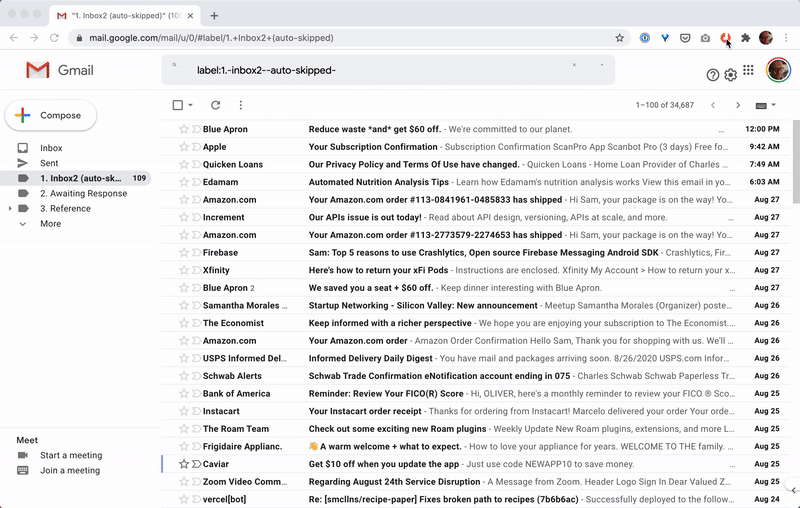The image size is (800, 508).
Task: Star the Increment email
Action: (x=184, y=217)
